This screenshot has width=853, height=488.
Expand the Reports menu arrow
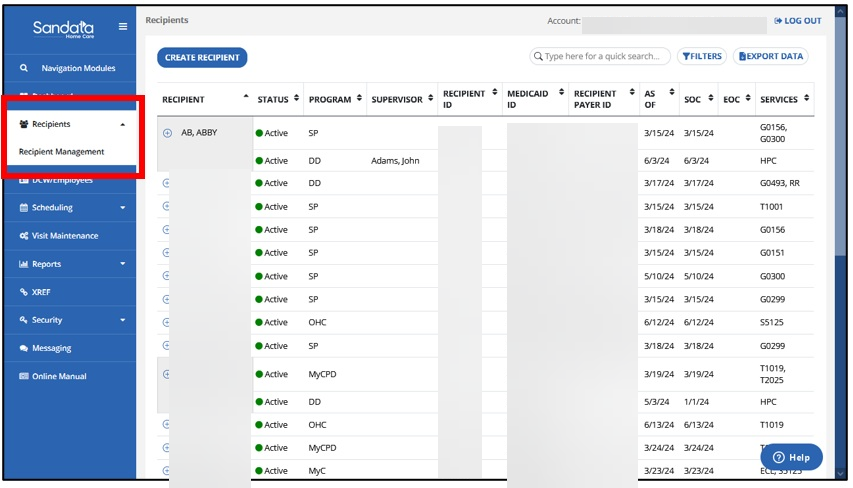(122, 264)
